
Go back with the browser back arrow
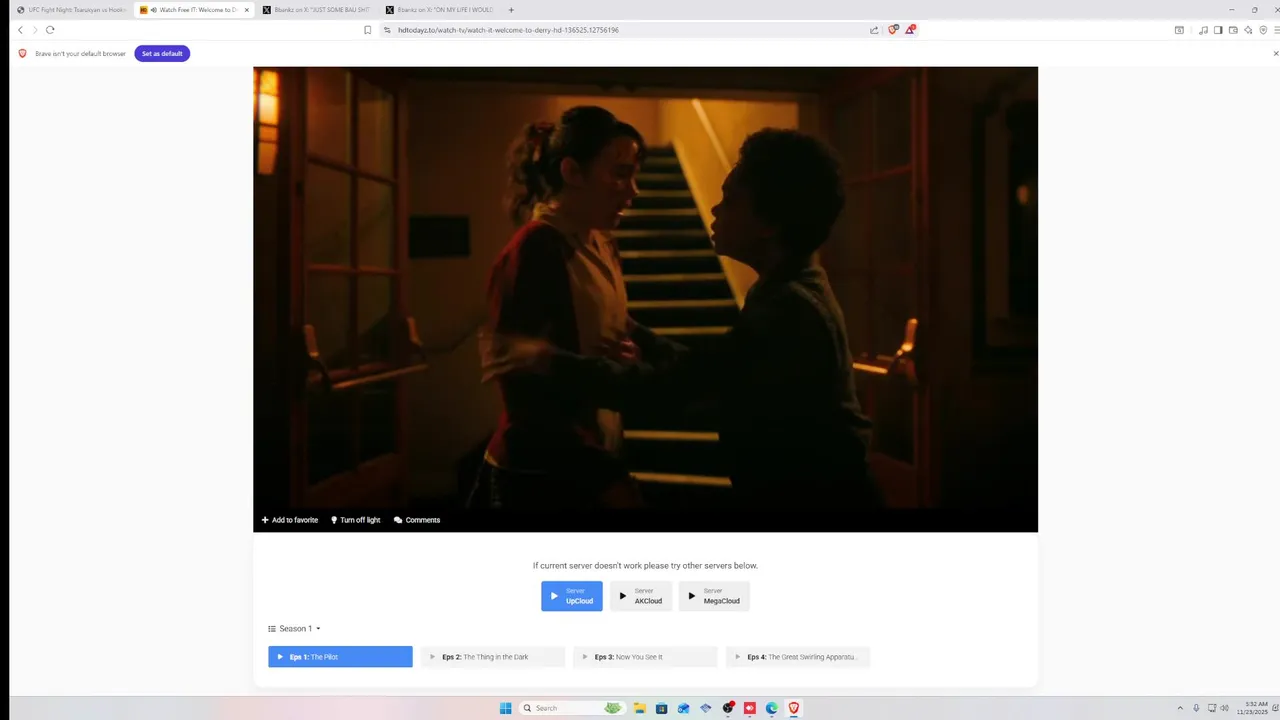click(20, 30)
